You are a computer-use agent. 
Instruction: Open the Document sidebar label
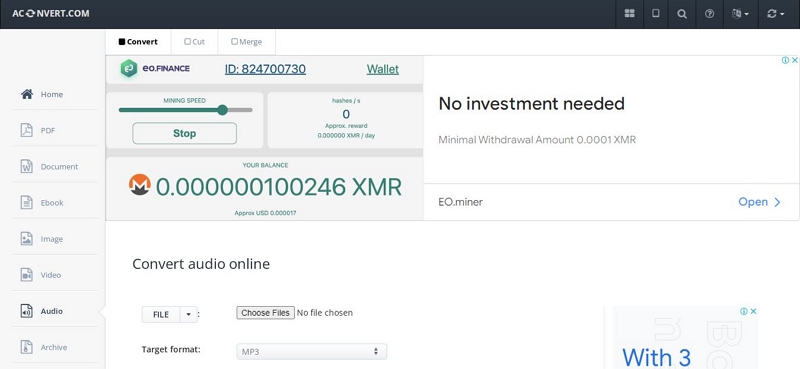coord(59,167)
